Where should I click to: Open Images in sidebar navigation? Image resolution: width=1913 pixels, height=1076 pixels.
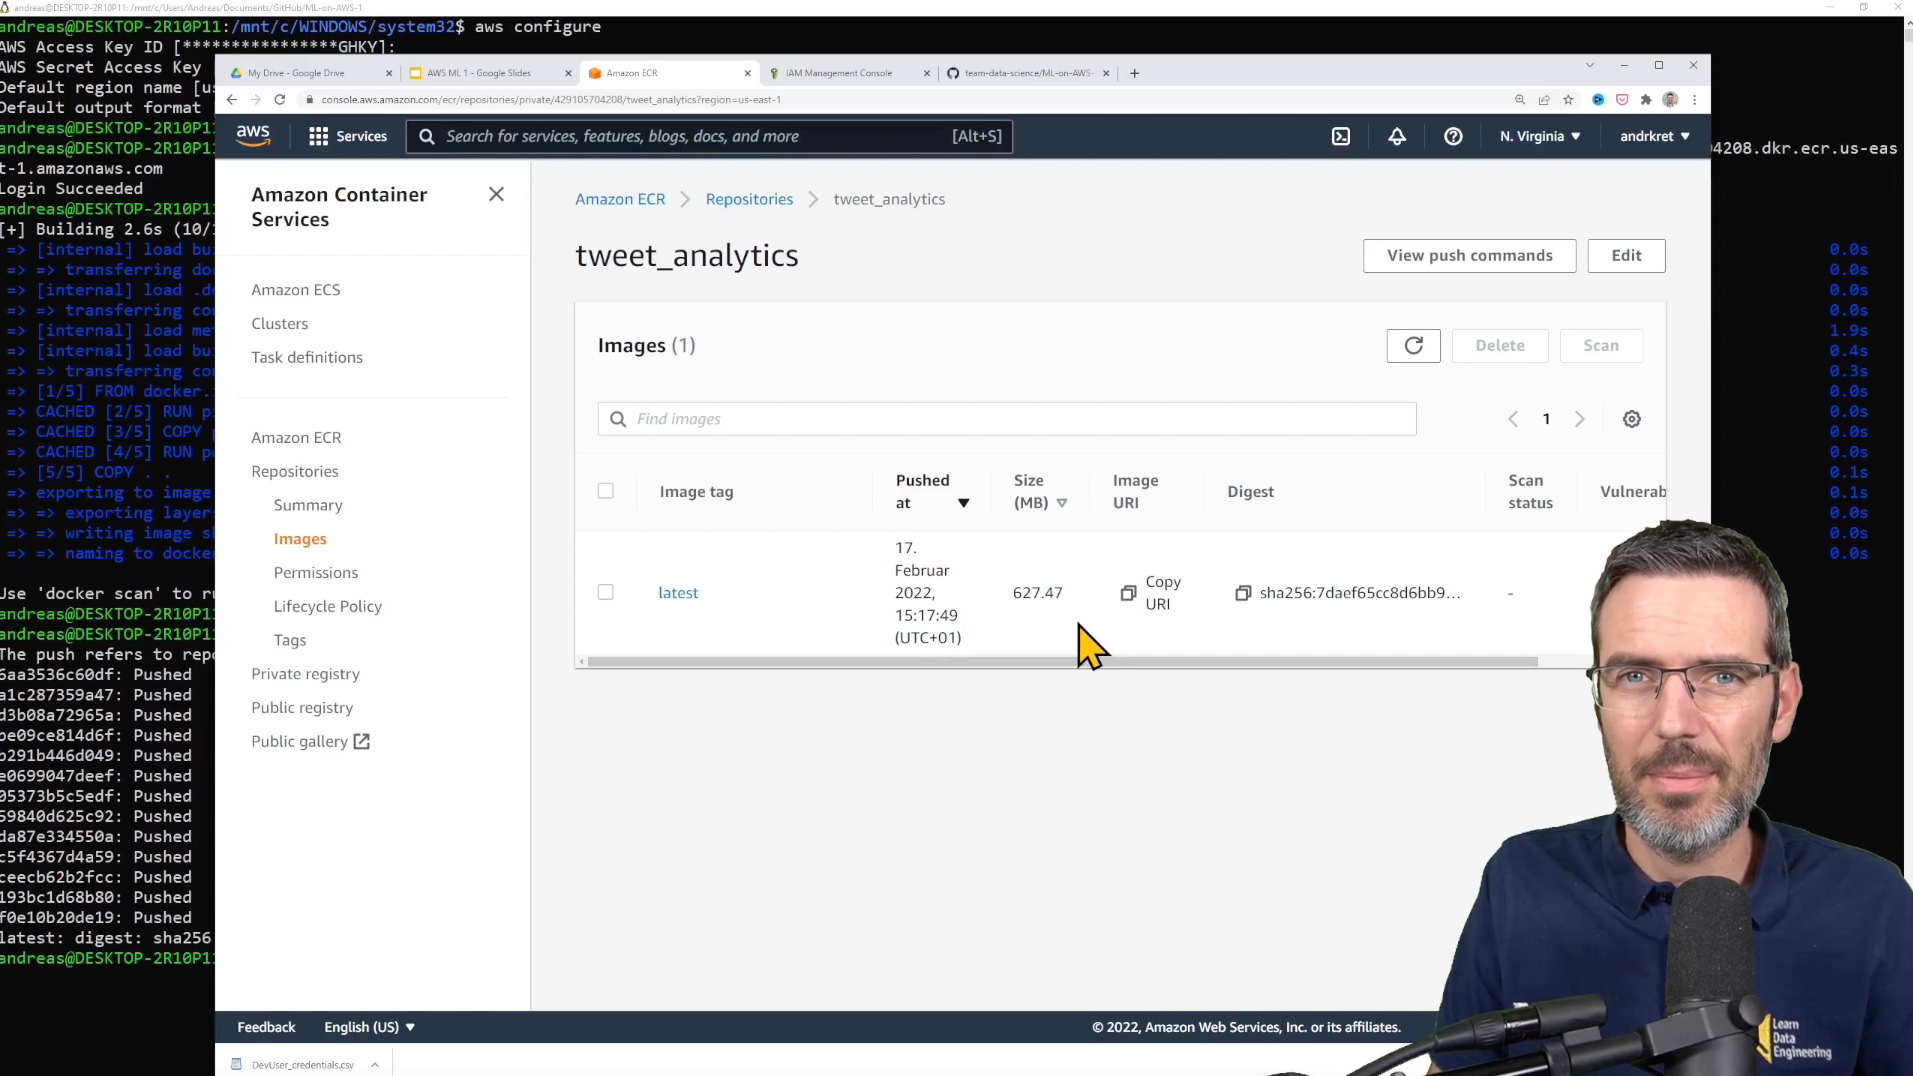pos(300,539)
